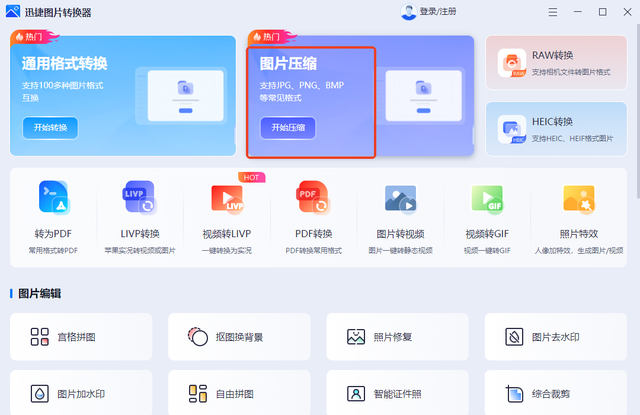Select the 照片特效 label text
Viewport: 640px width, 415px height.
[x=579, y=234]
